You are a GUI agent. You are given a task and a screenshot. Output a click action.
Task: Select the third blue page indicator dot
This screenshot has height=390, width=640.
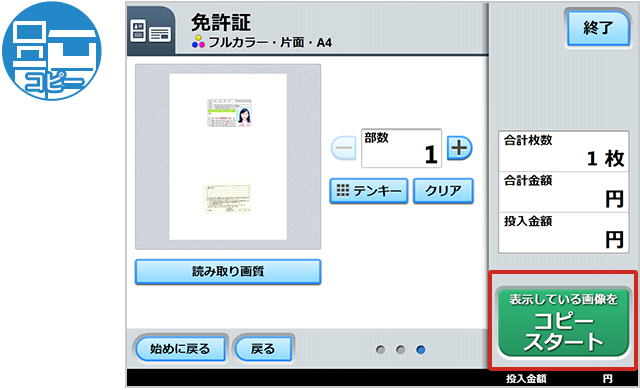click(421, 350)
